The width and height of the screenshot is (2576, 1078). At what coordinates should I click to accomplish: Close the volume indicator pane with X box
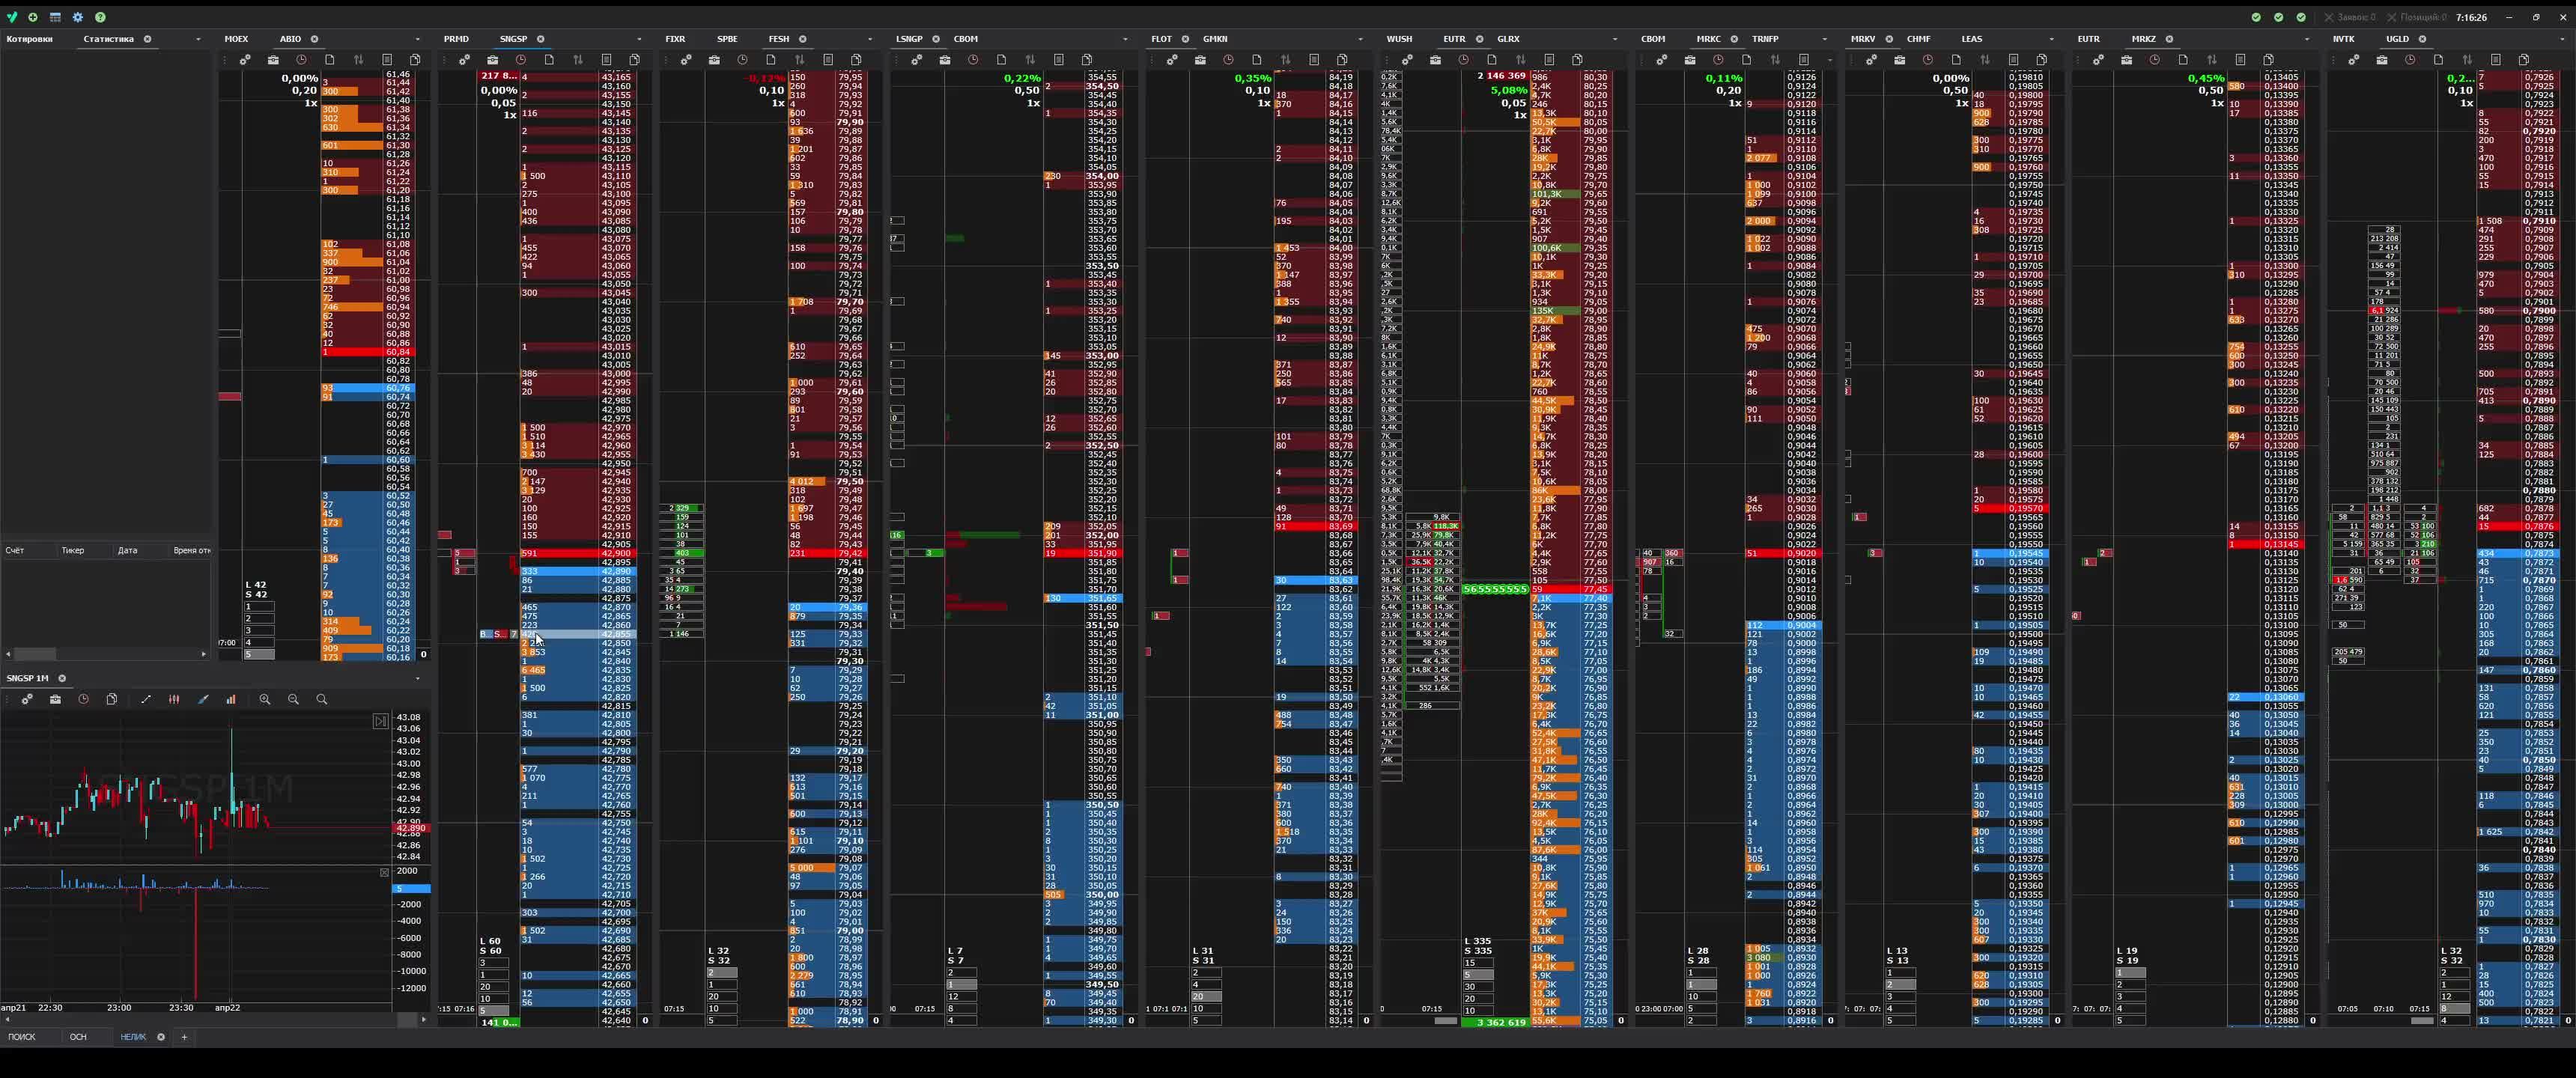pyautogui.click(x=384, y=872)
